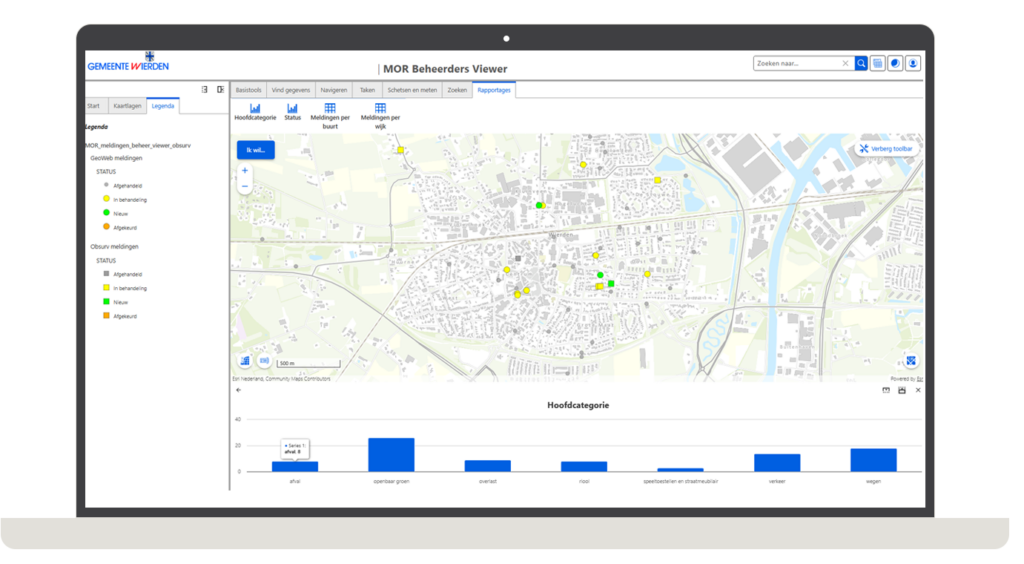Screen dimensions: 1024x564
Task: Collapse the left side panel
Action: pos(221,89)
